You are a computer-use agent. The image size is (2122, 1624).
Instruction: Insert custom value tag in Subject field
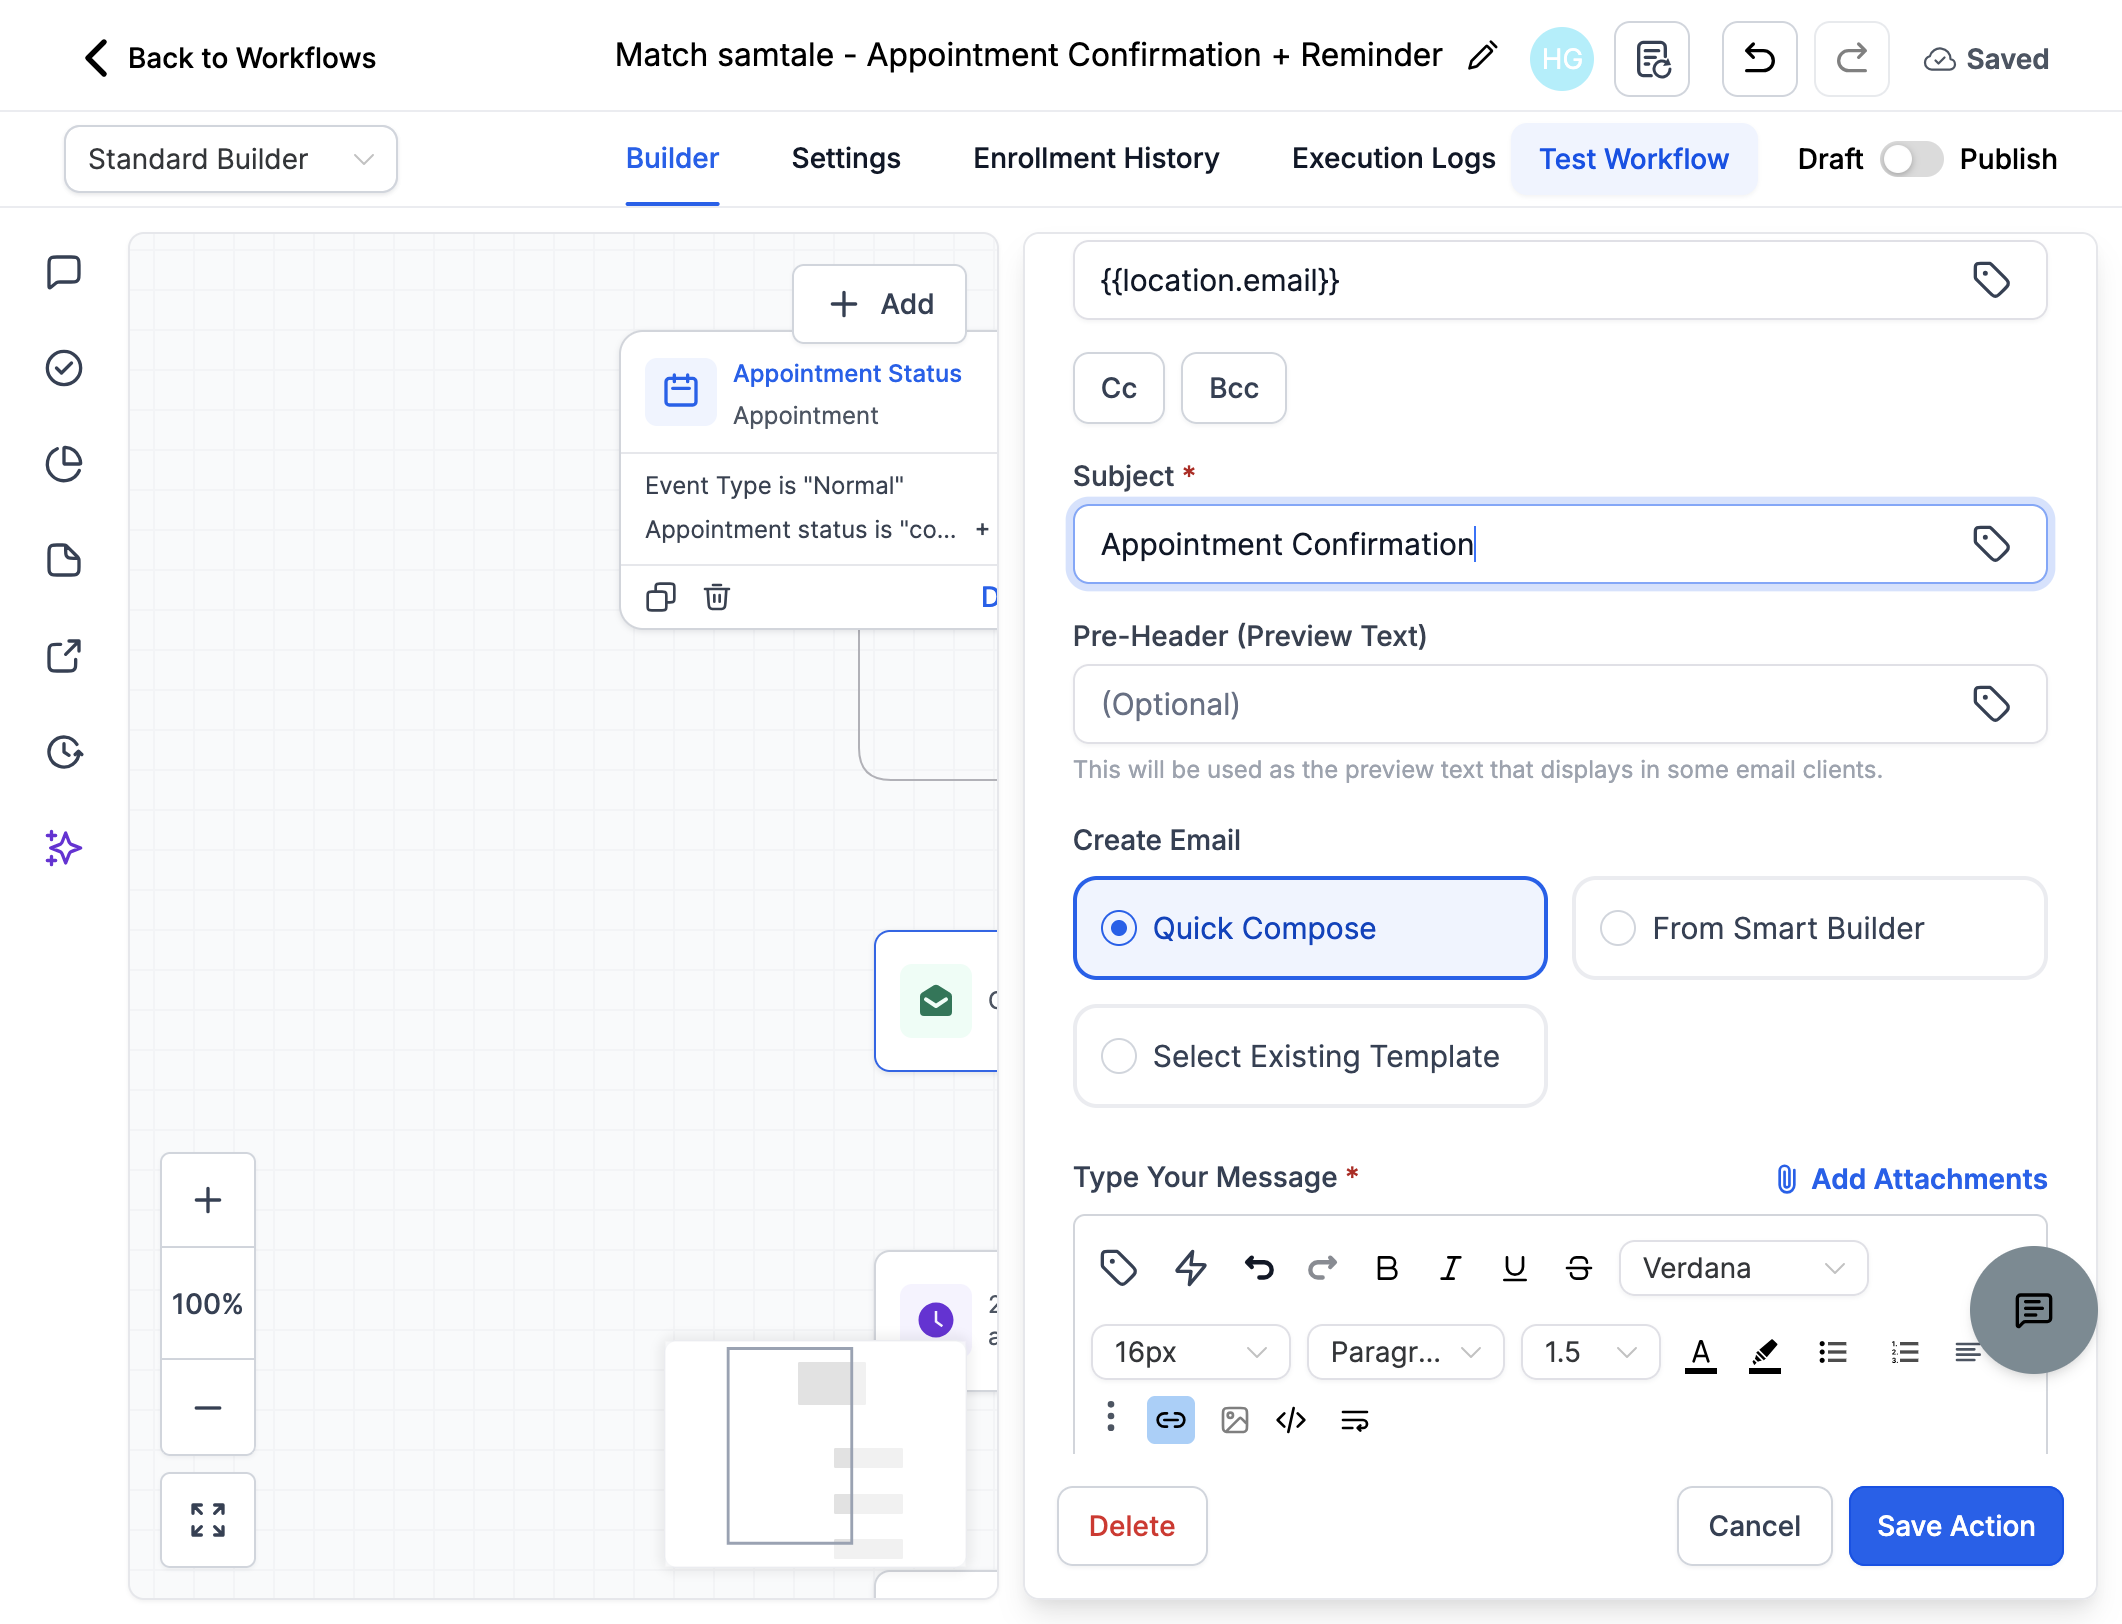pyautogui.click(x=1991, y=544)
